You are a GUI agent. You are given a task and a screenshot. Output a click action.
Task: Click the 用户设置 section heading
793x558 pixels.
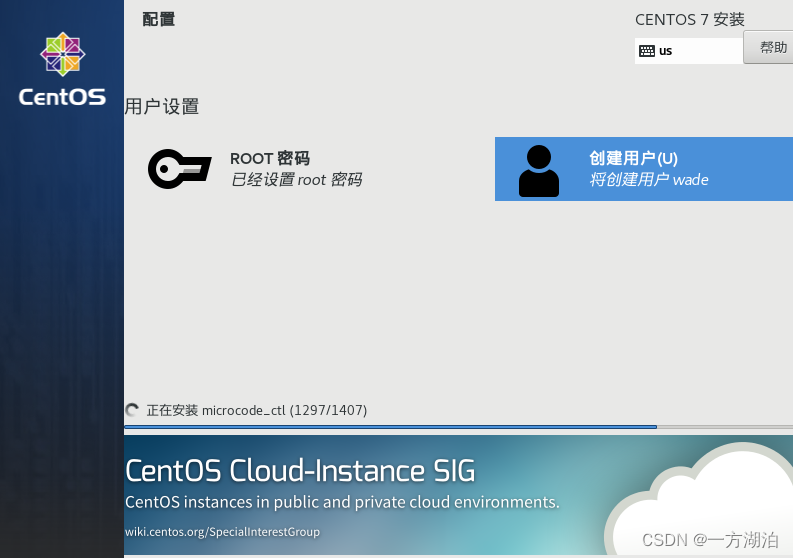pyautogui.click(x=162, y=107)
